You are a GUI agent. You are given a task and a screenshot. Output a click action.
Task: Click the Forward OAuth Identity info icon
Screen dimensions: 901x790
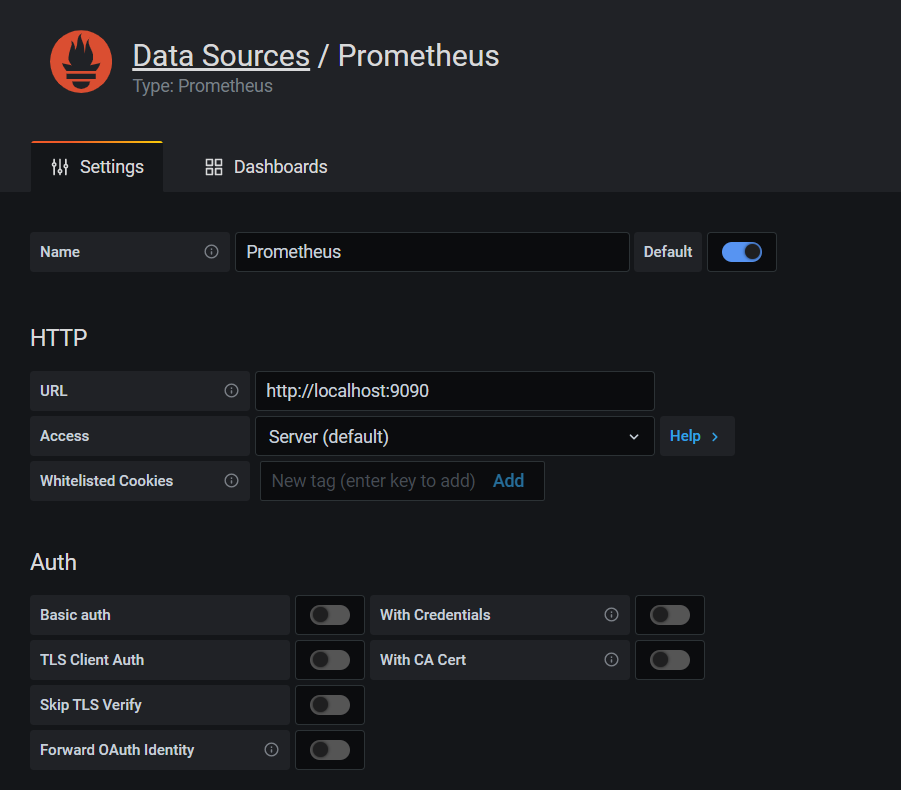271,750
